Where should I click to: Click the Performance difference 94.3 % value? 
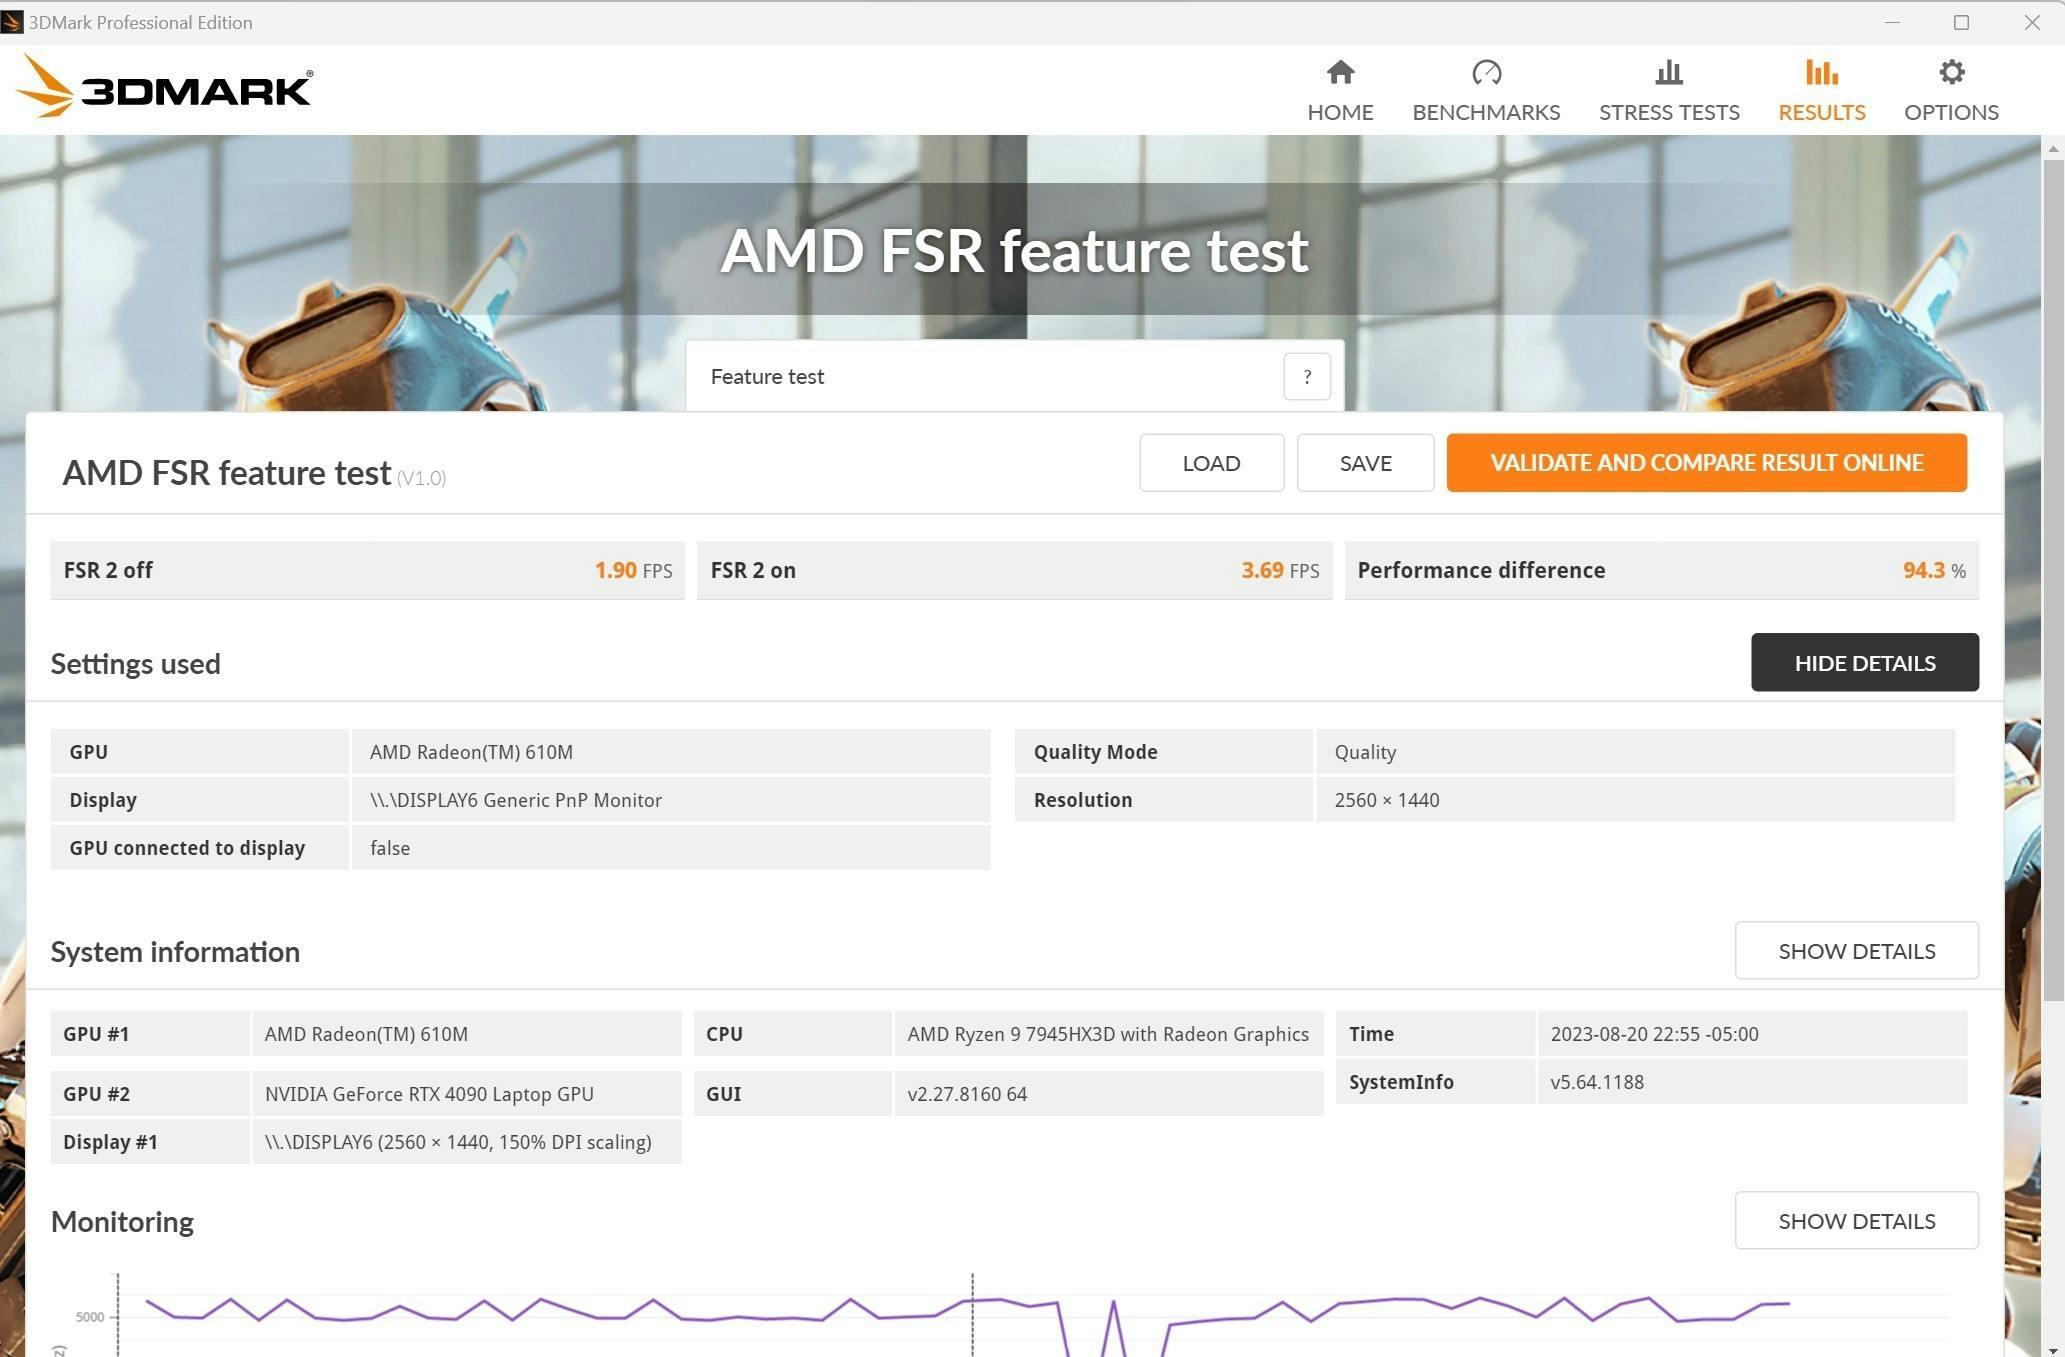(1934, 570)
